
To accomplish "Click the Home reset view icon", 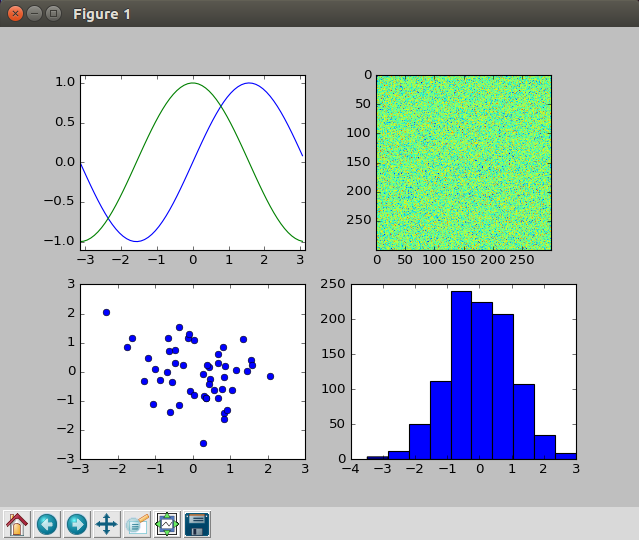I will tap(17, 523).
